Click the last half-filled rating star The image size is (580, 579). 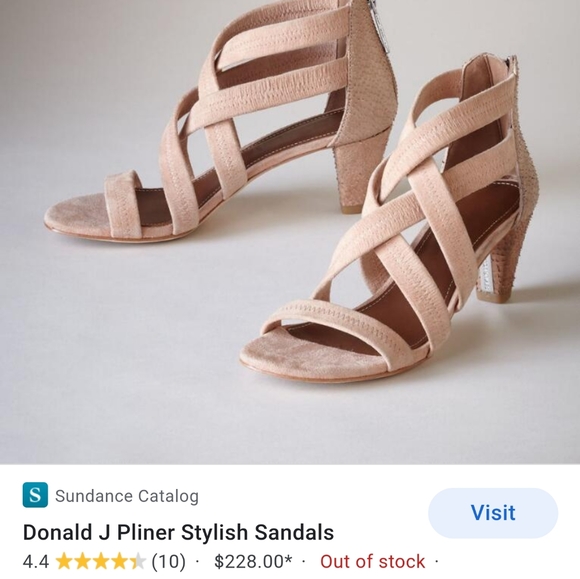(x=137, y=561)
